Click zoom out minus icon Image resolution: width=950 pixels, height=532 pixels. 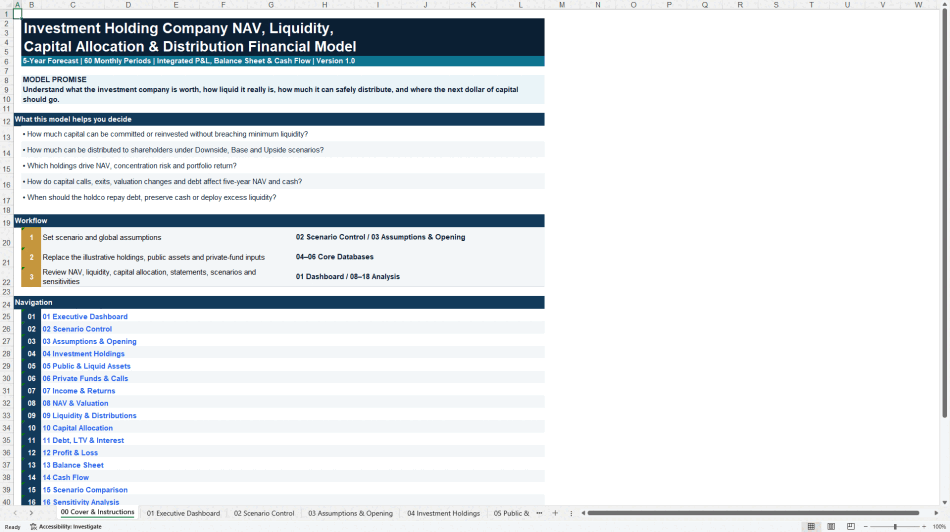[865, 527]
